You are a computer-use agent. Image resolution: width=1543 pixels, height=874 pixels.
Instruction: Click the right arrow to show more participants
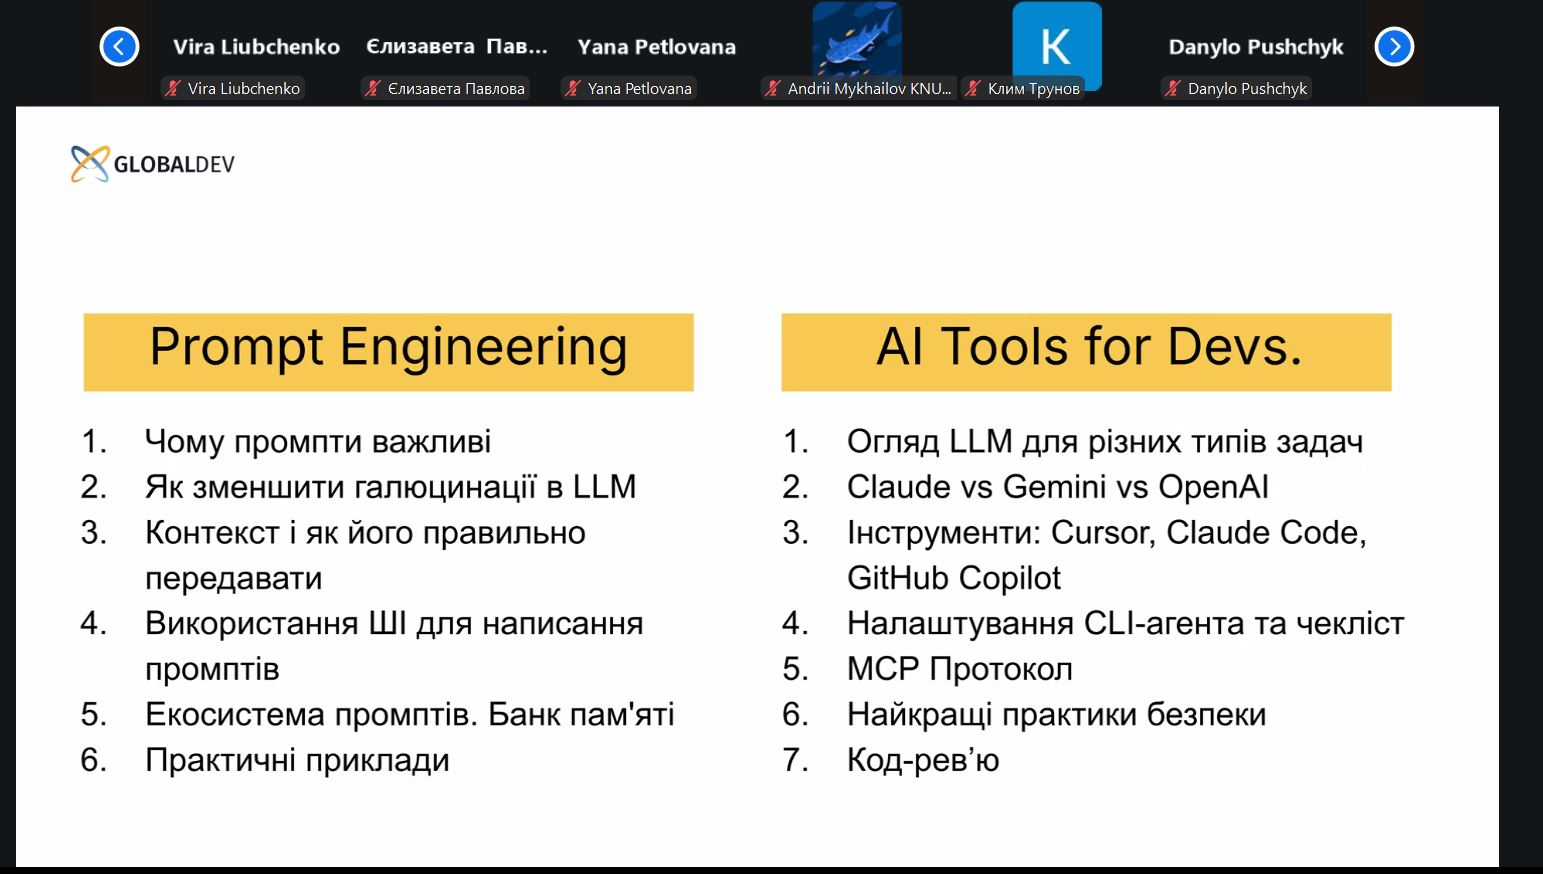(x=1394, y=47)
